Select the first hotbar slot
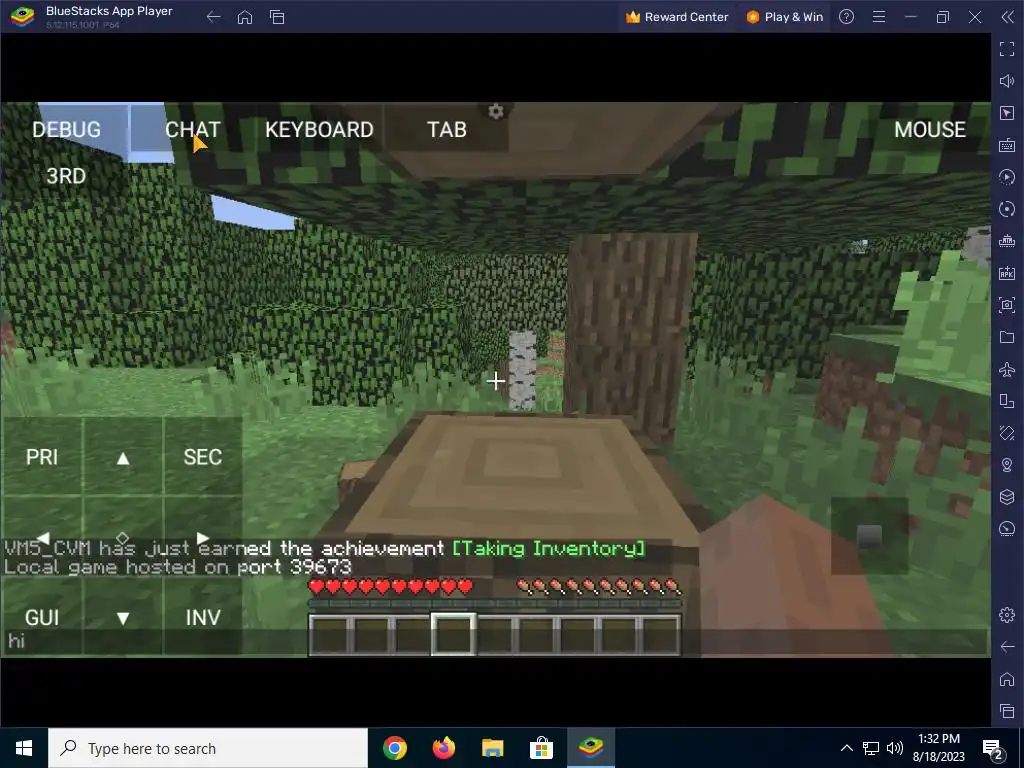Image resolution: width=1024 pixels, height=768 pixels. (330, 634)
